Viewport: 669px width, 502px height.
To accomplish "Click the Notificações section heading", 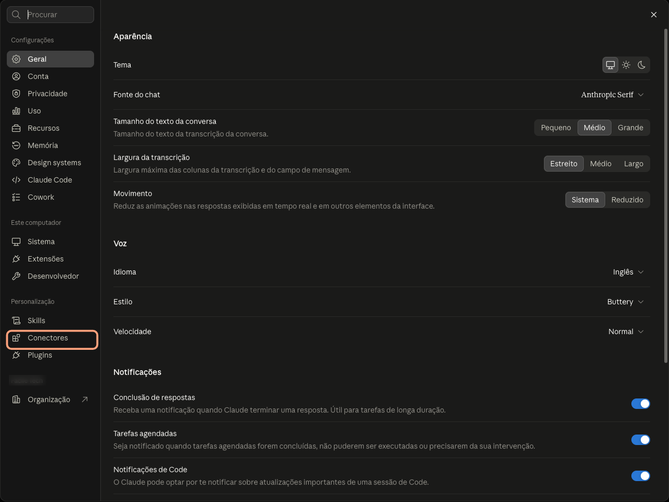I will [x=137, y=372].
